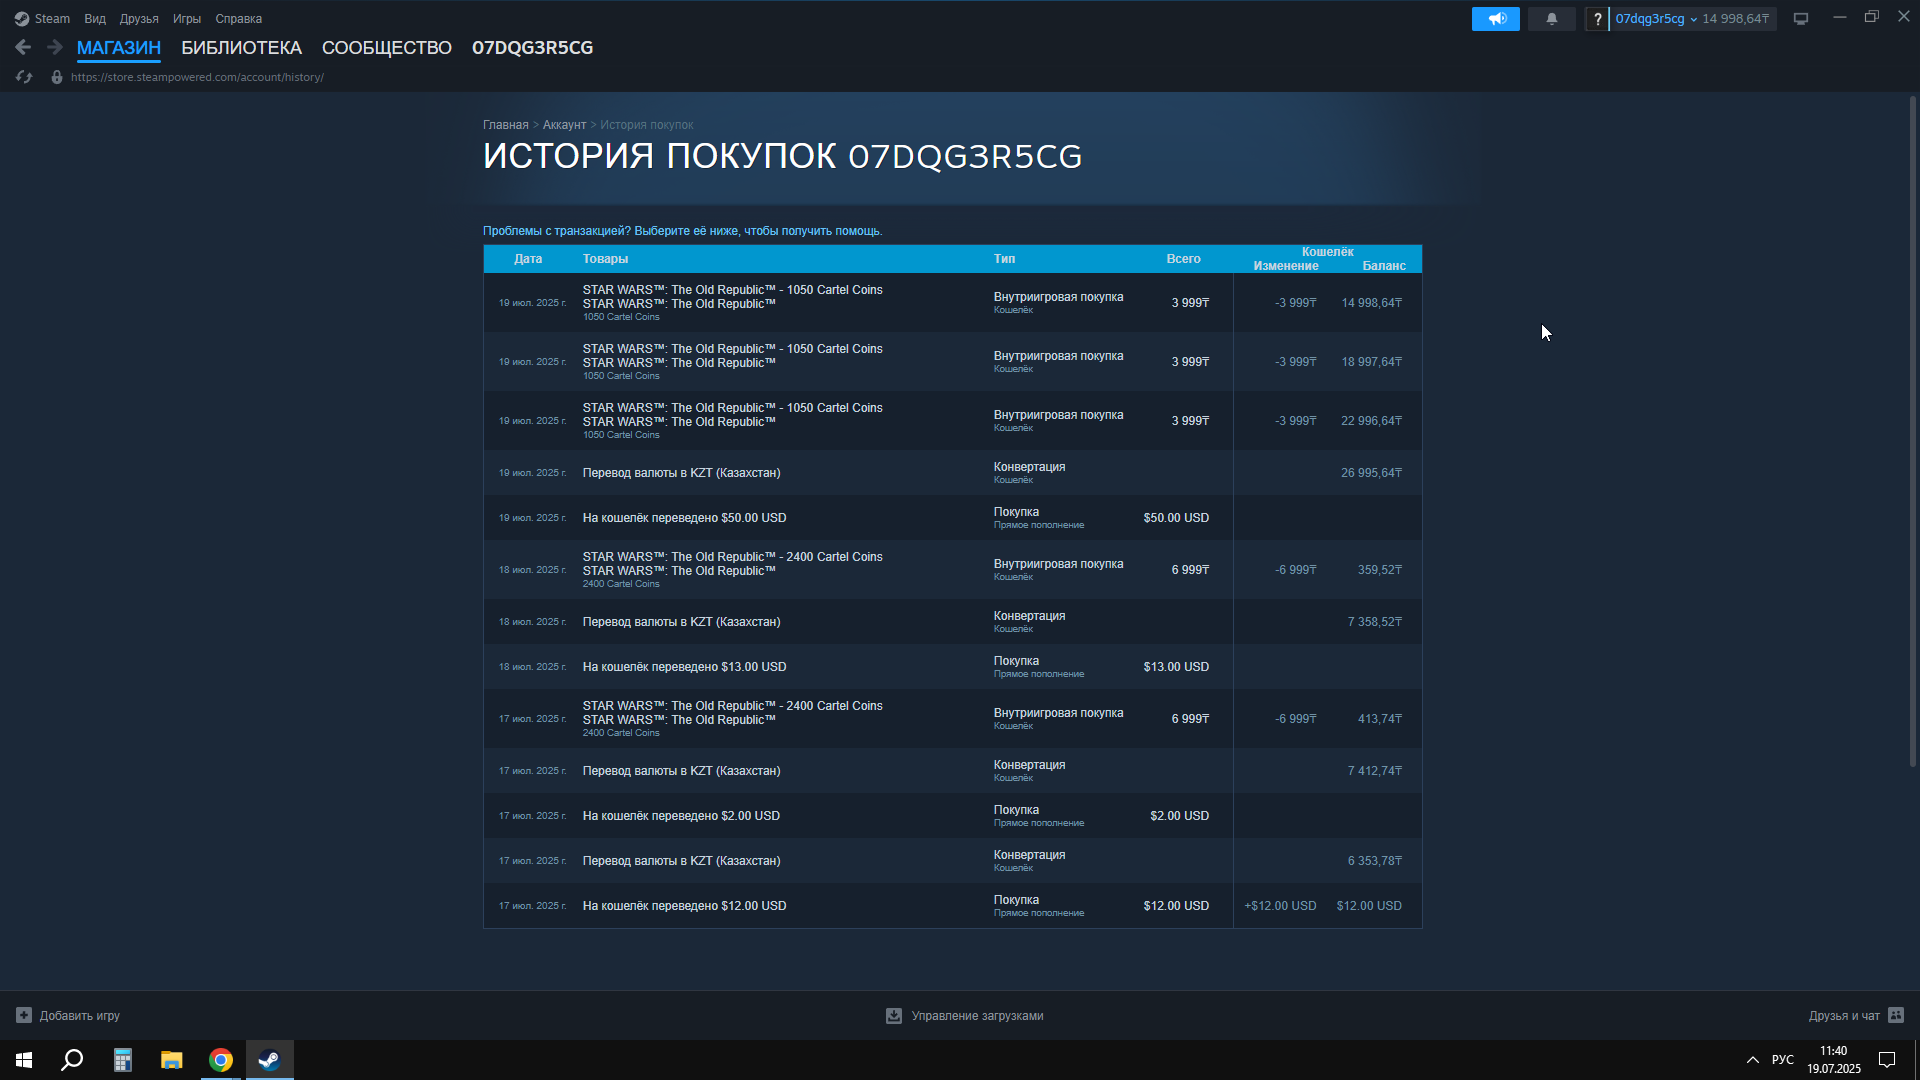Select conversion row with balance 7 412,74₸
The image size is (1920, 1080).
click(952, 771)
